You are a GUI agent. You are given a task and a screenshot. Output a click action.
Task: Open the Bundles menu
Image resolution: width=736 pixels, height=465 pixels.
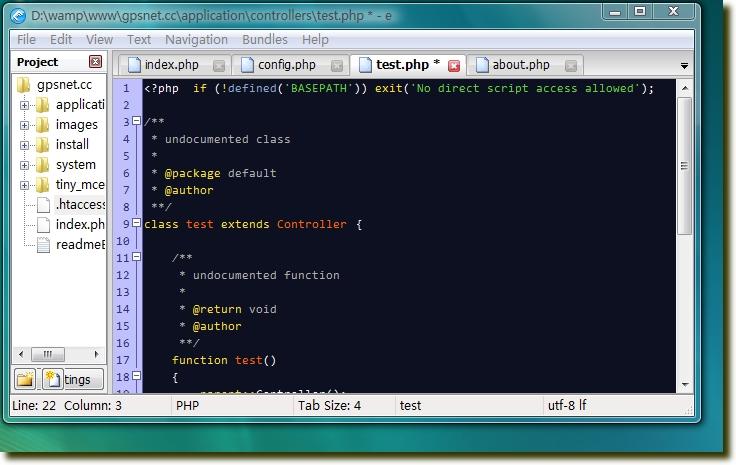(x=265, y=39)
